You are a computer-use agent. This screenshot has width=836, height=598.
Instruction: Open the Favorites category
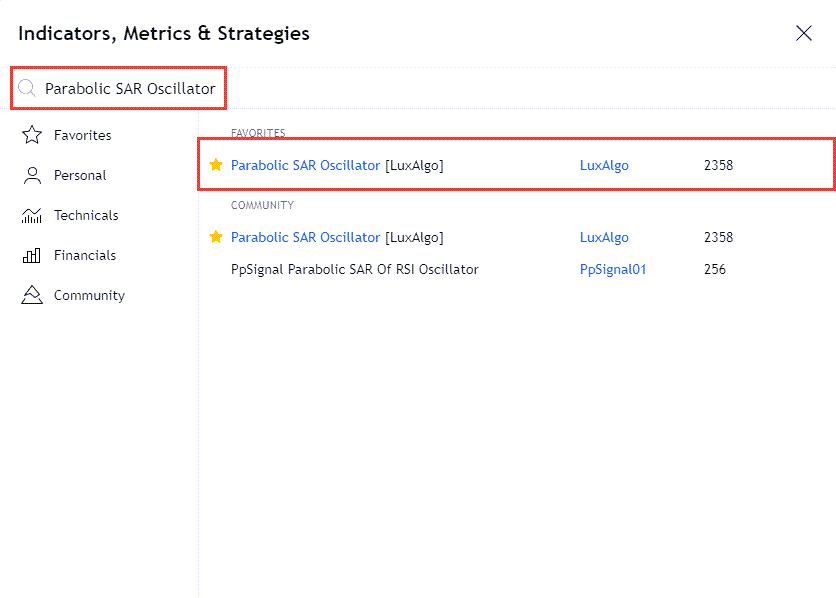[x=82, y=135]
